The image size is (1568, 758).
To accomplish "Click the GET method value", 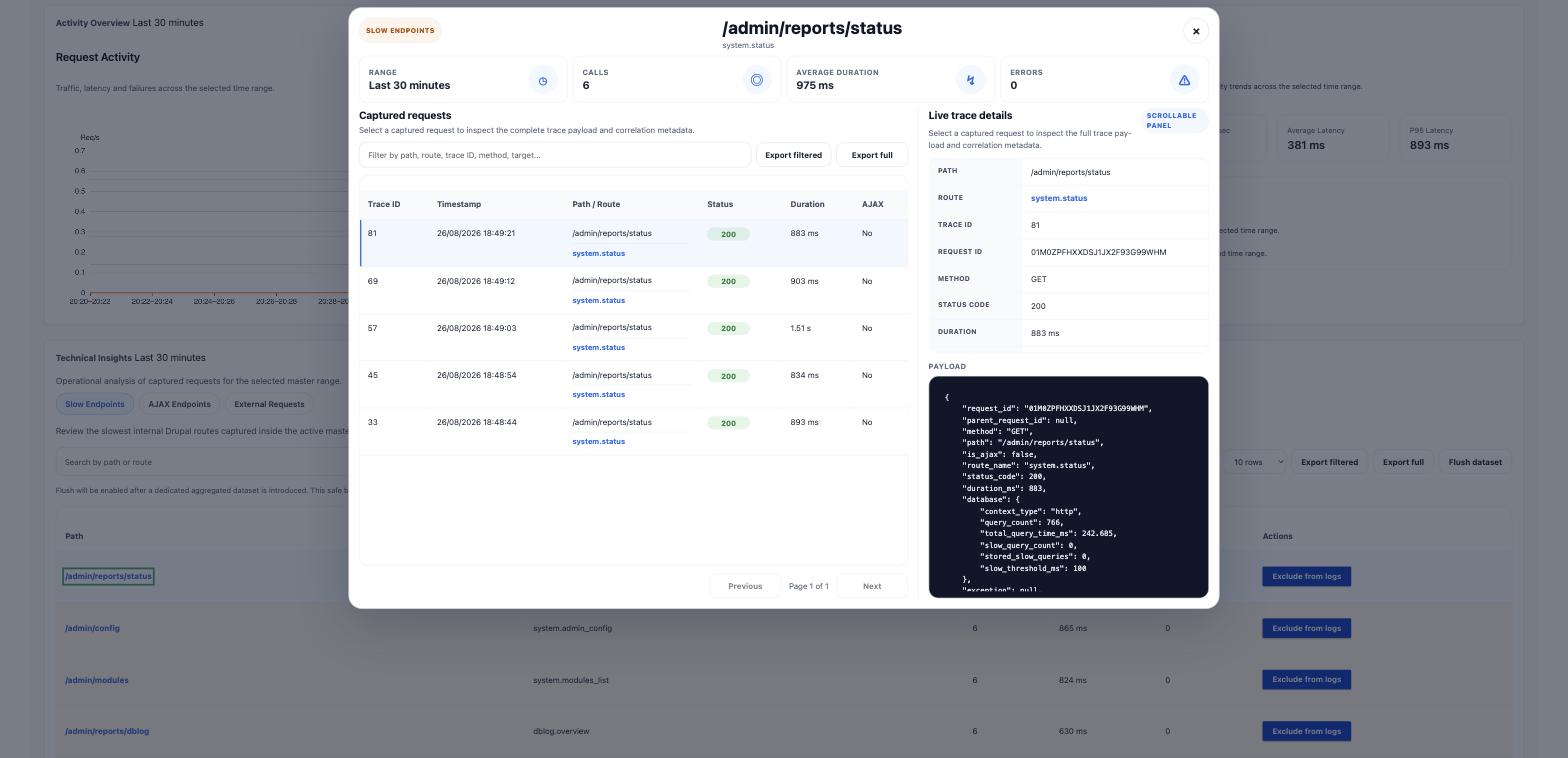I will pyautogui.click(x=1038, y=279).
